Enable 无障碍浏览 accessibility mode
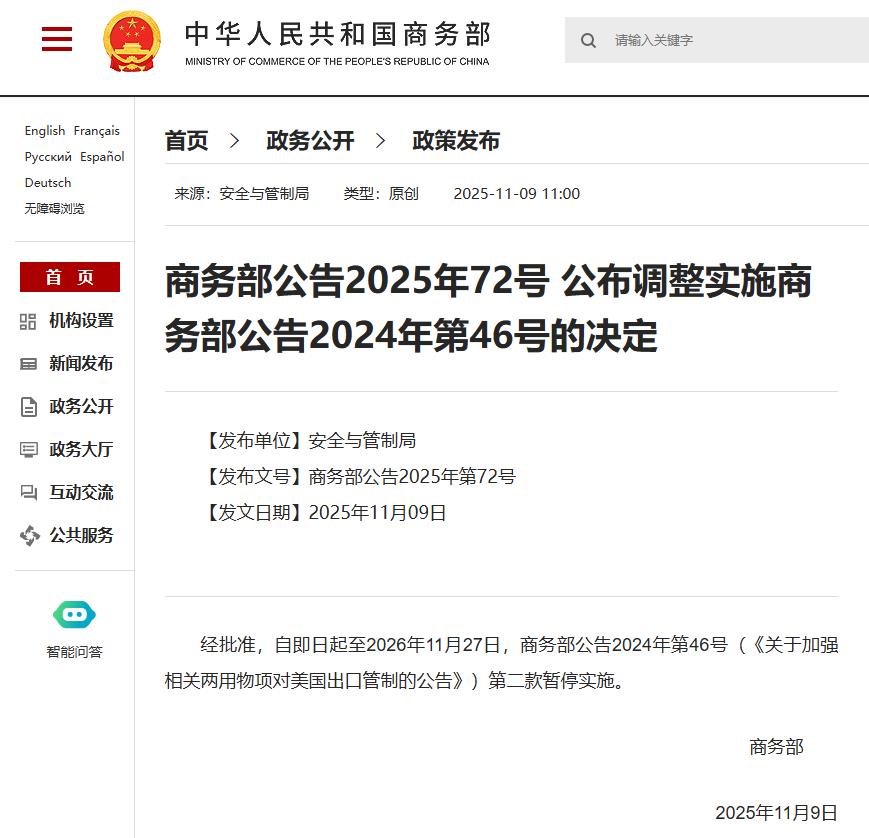 pos(54,208)
